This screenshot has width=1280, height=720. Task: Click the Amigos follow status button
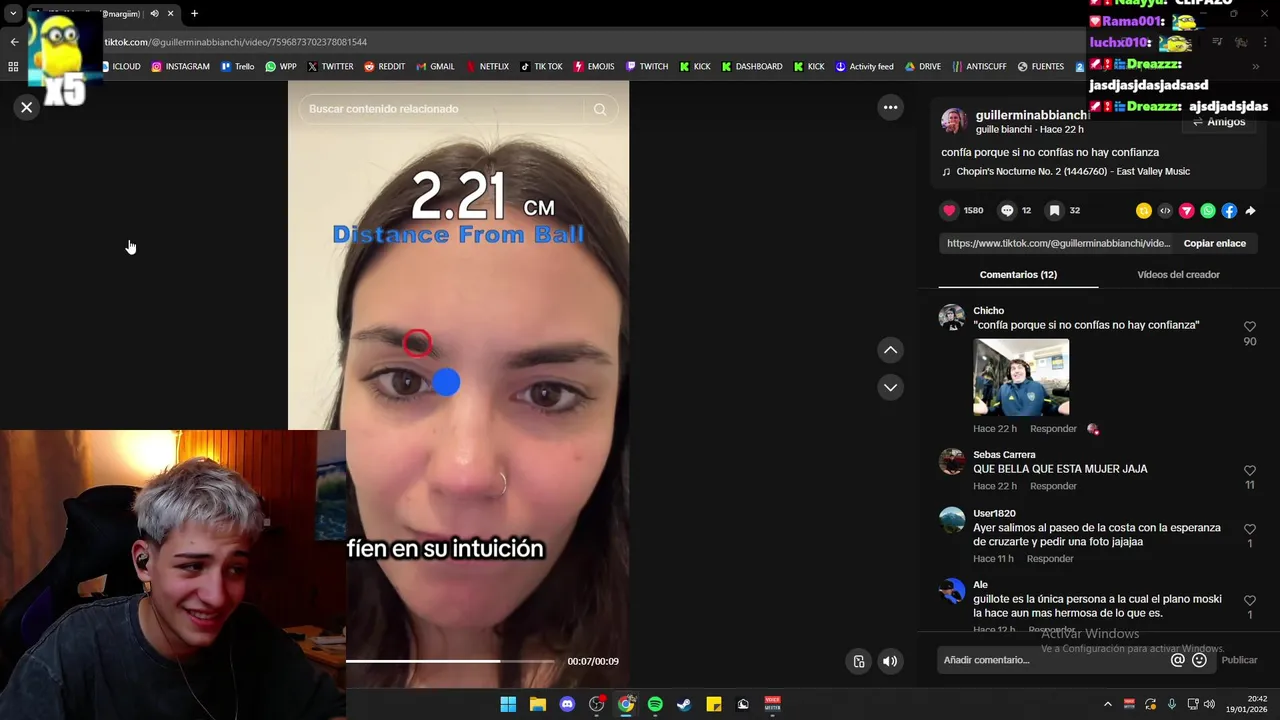[x=1219, y=121]
